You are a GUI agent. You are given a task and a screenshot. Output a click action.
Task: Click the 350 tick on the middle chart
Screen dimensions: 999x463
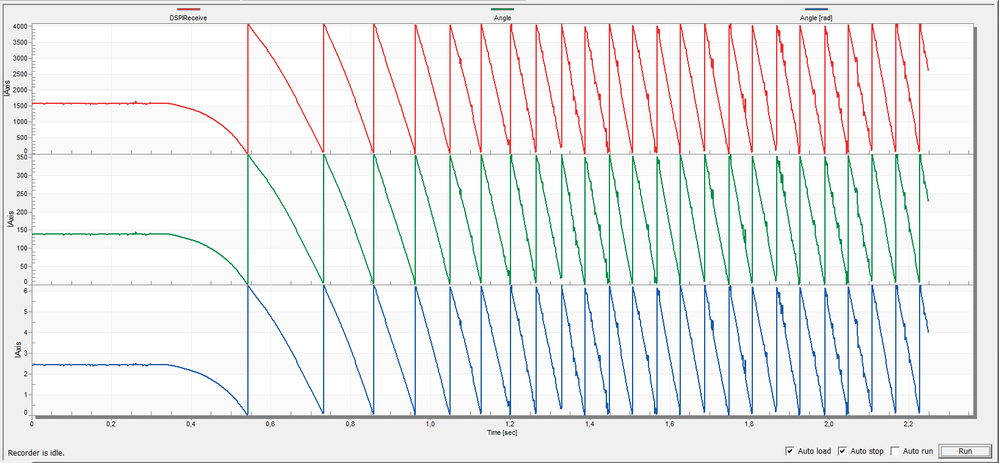(22, 157)
